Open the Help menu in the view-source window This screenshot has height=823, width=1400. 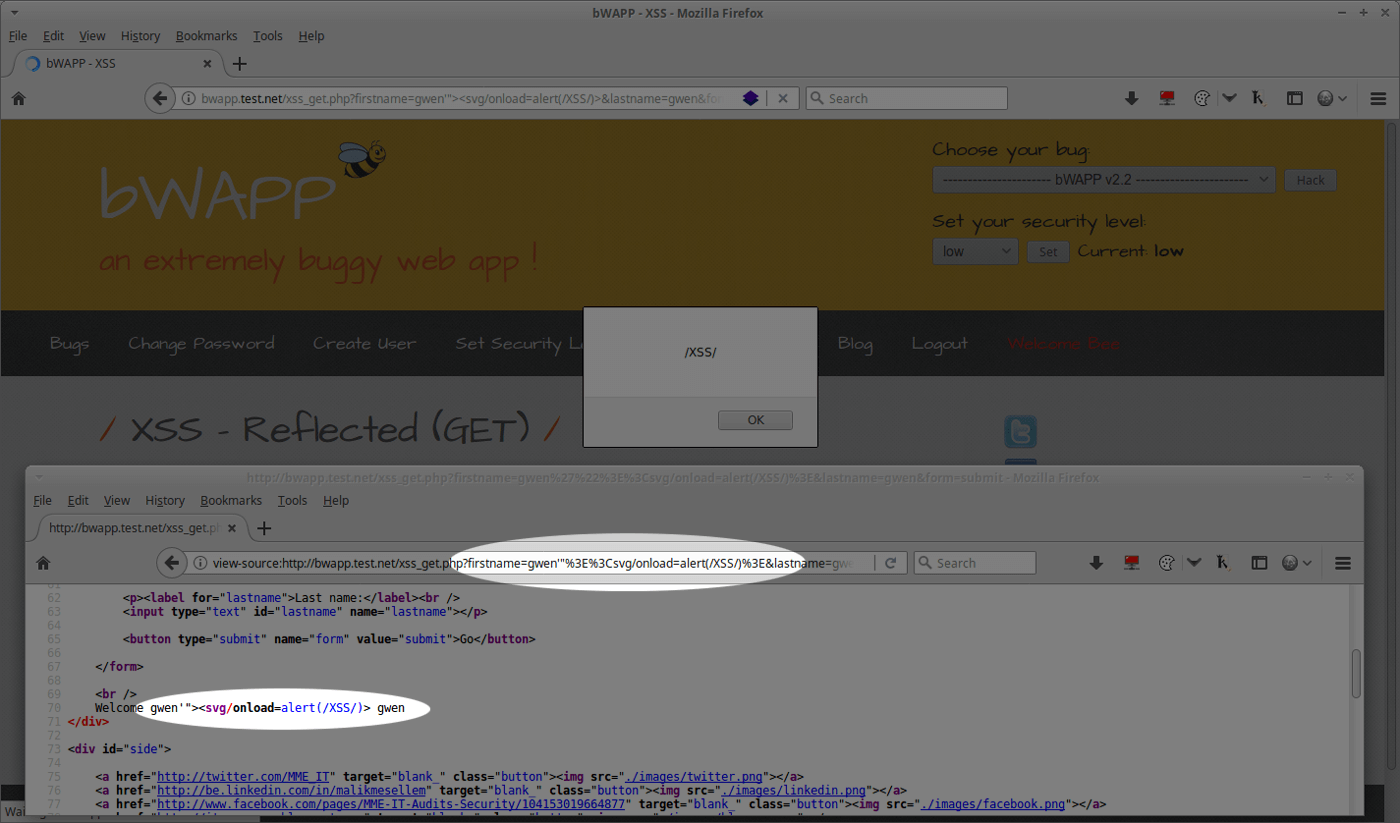(x=336, y=500)
